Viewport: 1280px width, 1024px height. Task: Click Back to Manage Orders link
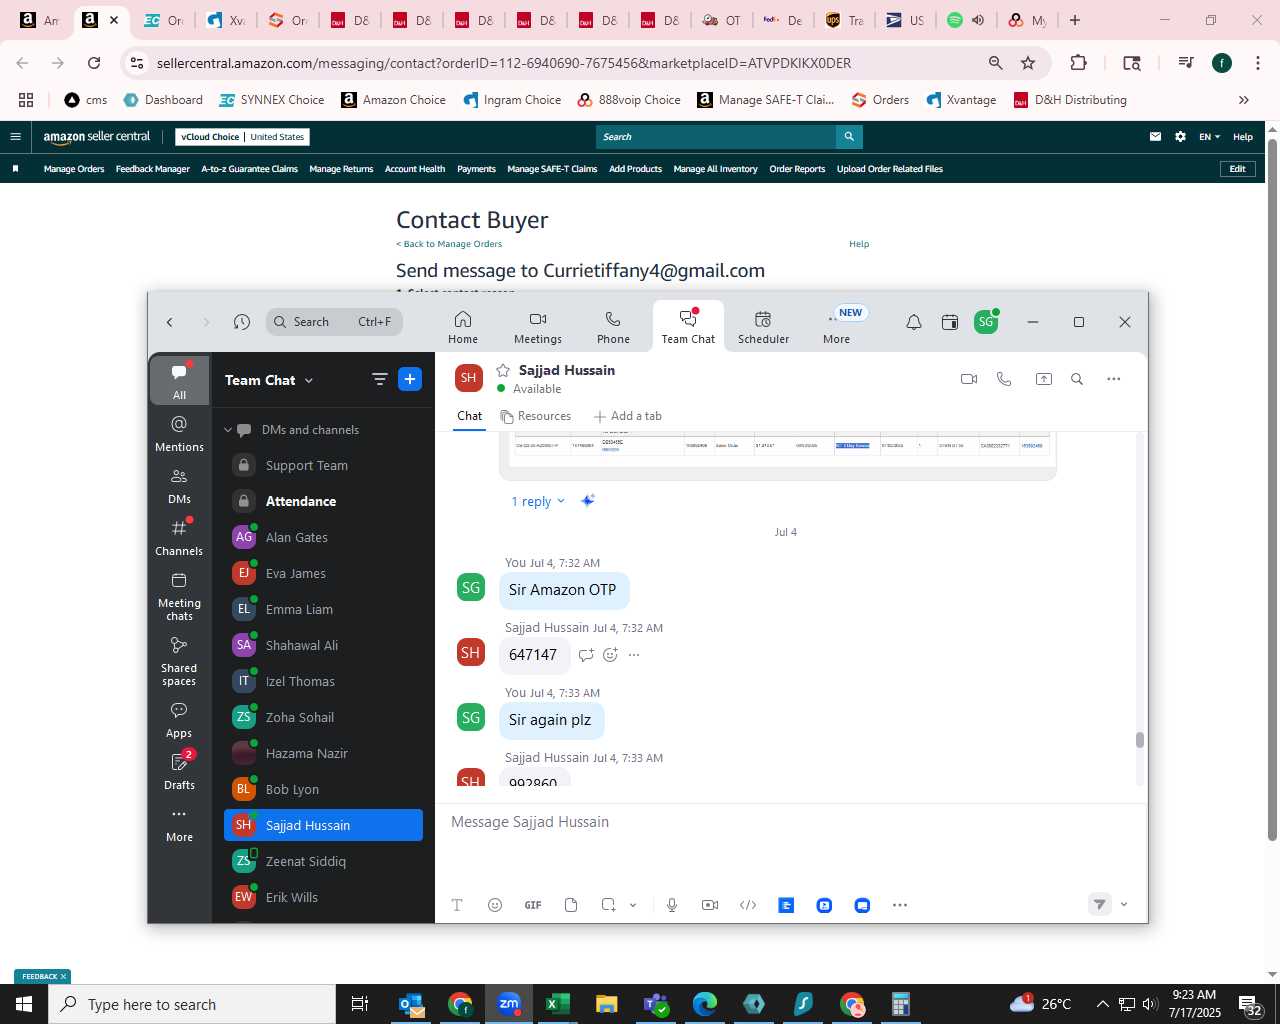click(x=449, y=244)
